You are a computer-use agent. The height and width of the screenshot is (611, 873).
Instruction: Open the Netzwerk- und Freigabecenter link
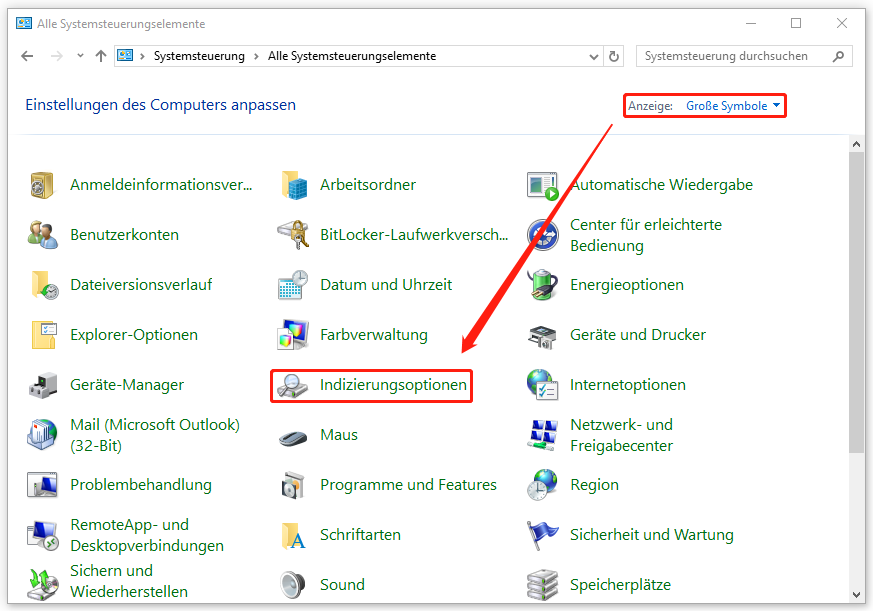pyautogui.click(x=621, y=435)
